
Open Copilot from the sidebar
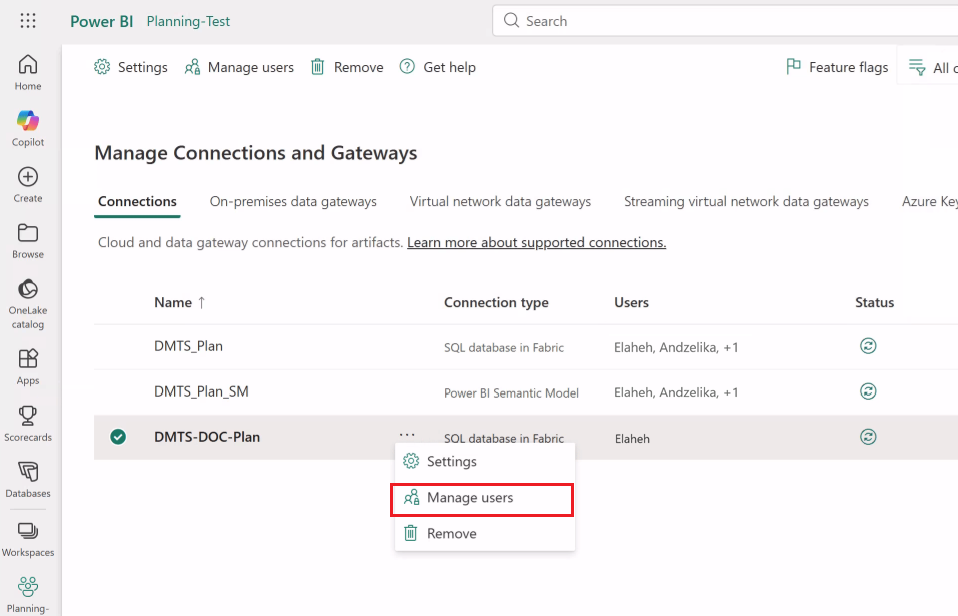click(x=27, y=128)
